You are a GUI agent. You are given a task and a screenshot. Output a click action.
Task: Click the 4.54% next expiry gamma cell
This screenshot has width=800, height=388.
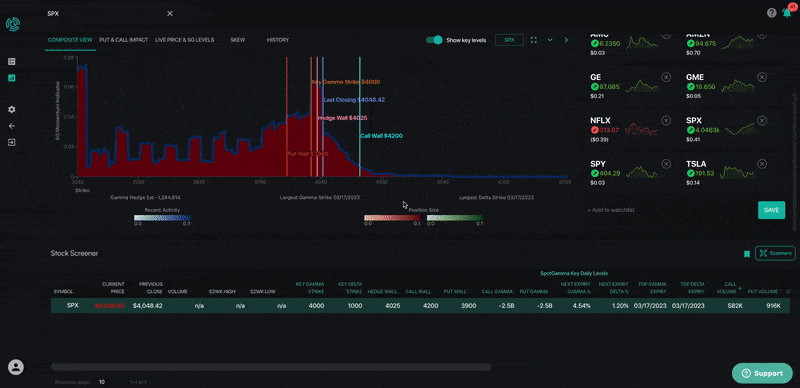(x=582, y=306)
